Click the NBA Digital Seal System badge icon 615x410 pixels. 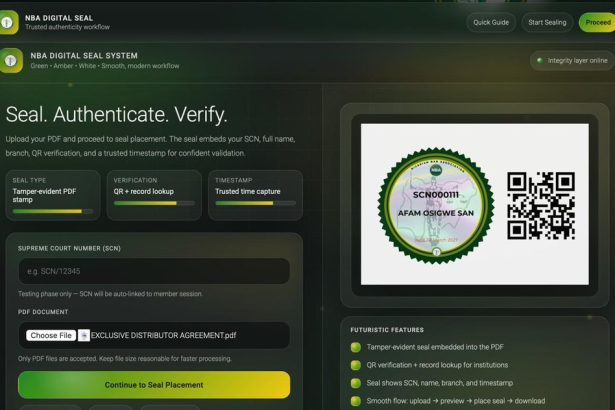click(11, 61)
